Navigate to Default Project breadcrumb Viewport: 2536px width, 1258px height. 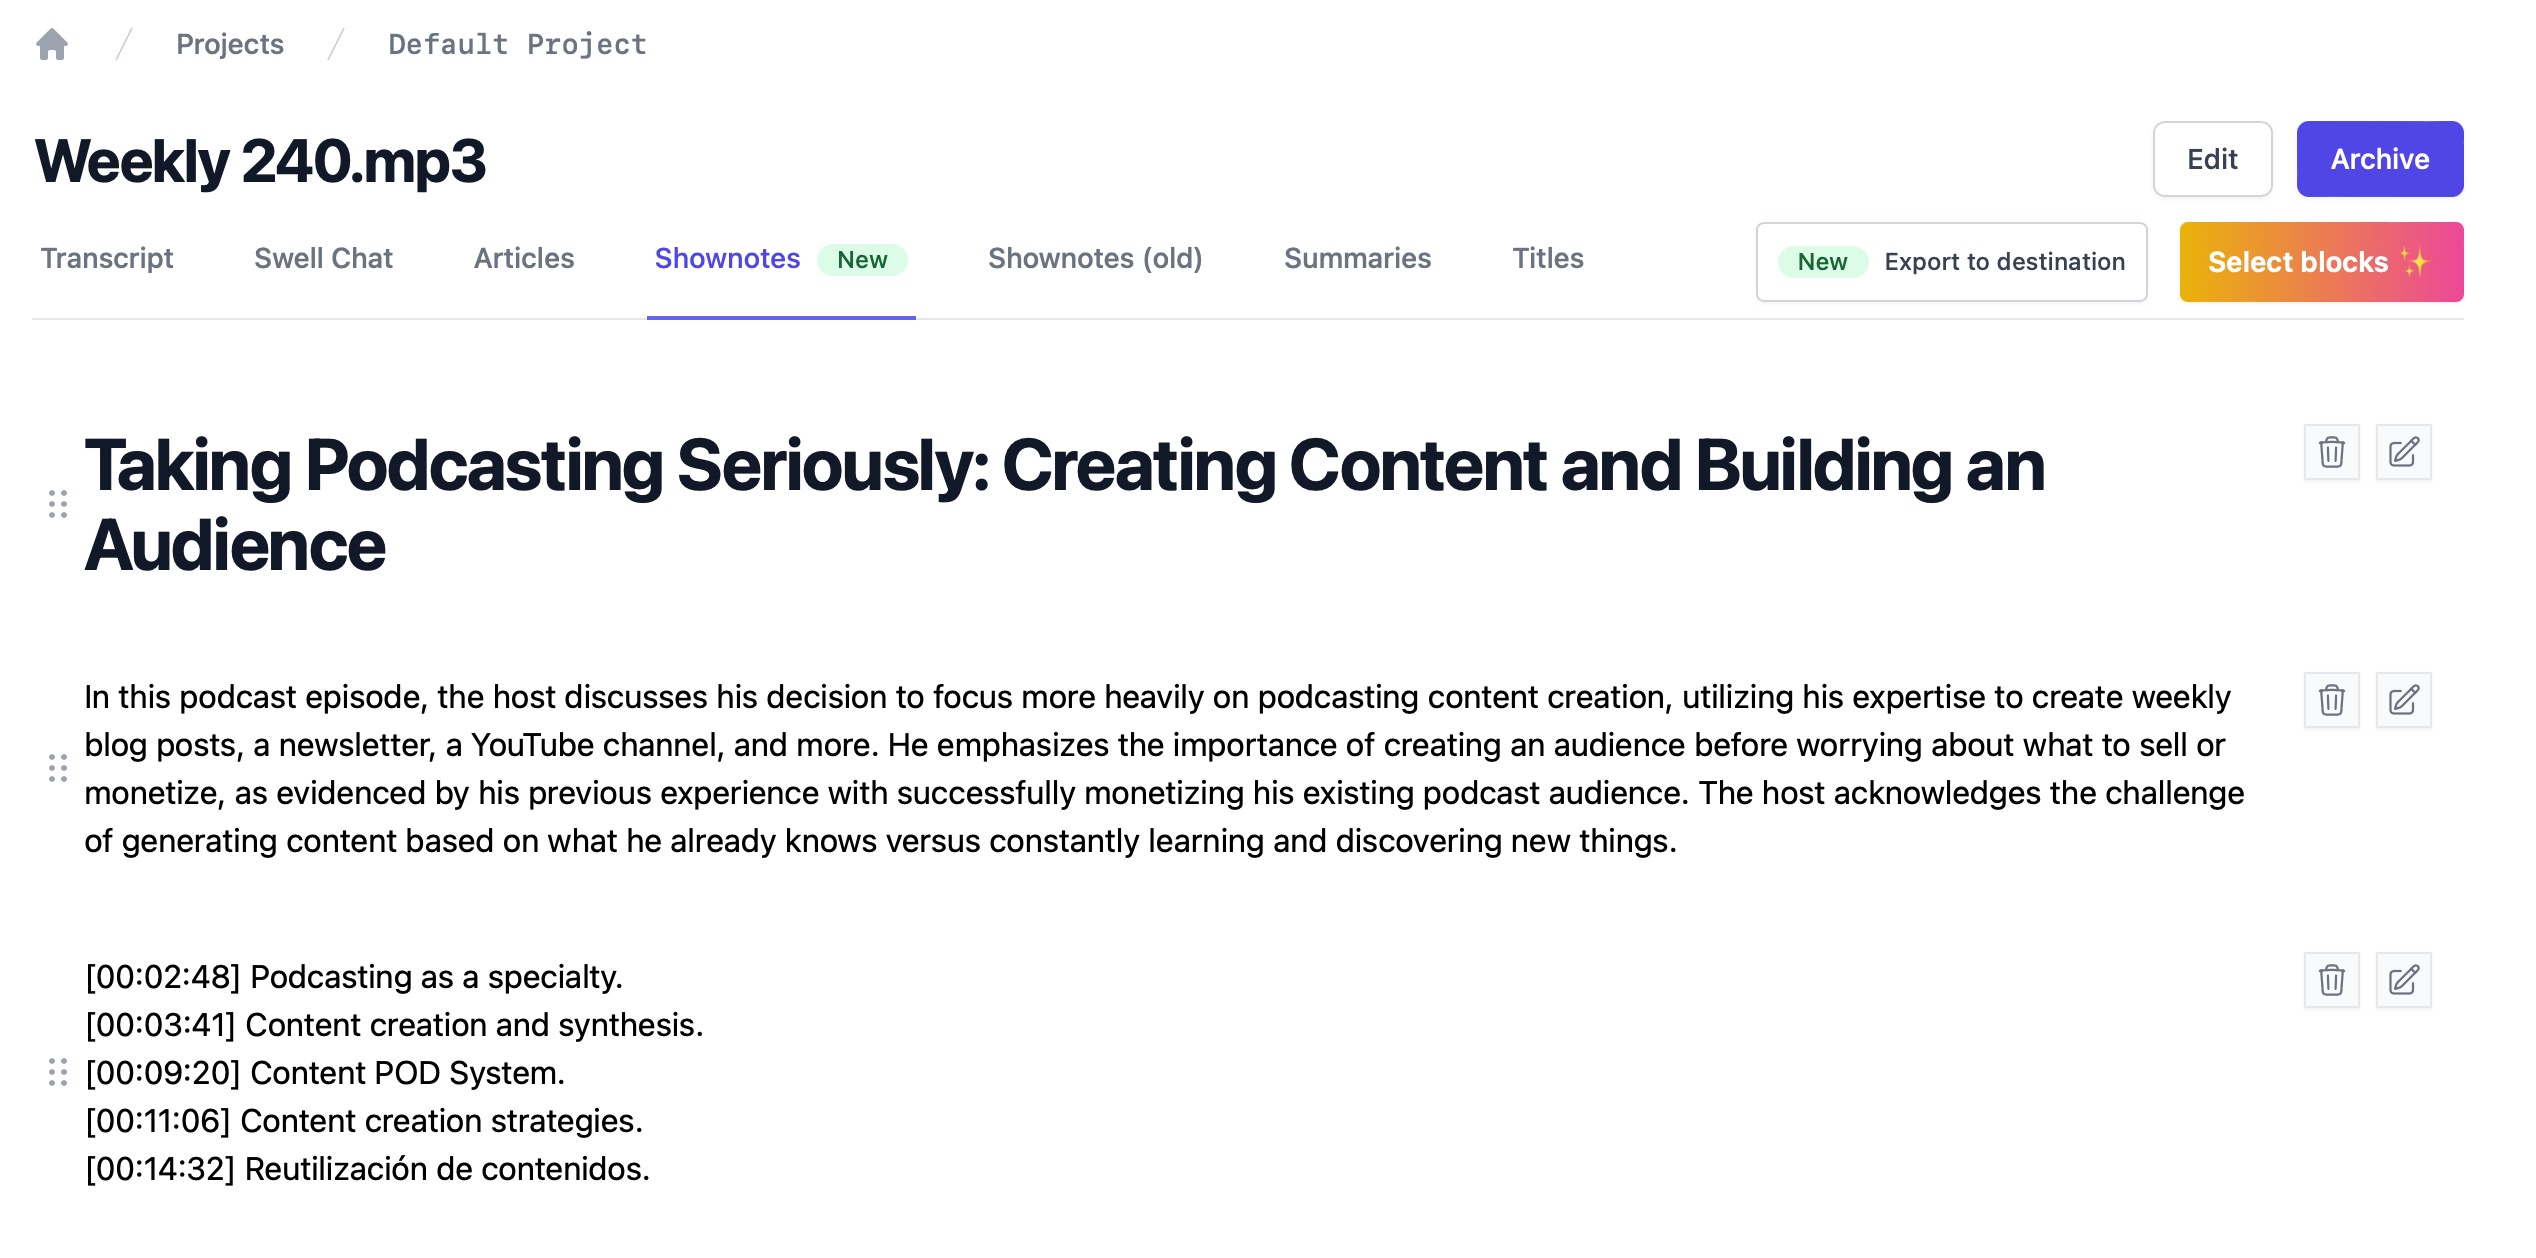[x=516, y=42]
